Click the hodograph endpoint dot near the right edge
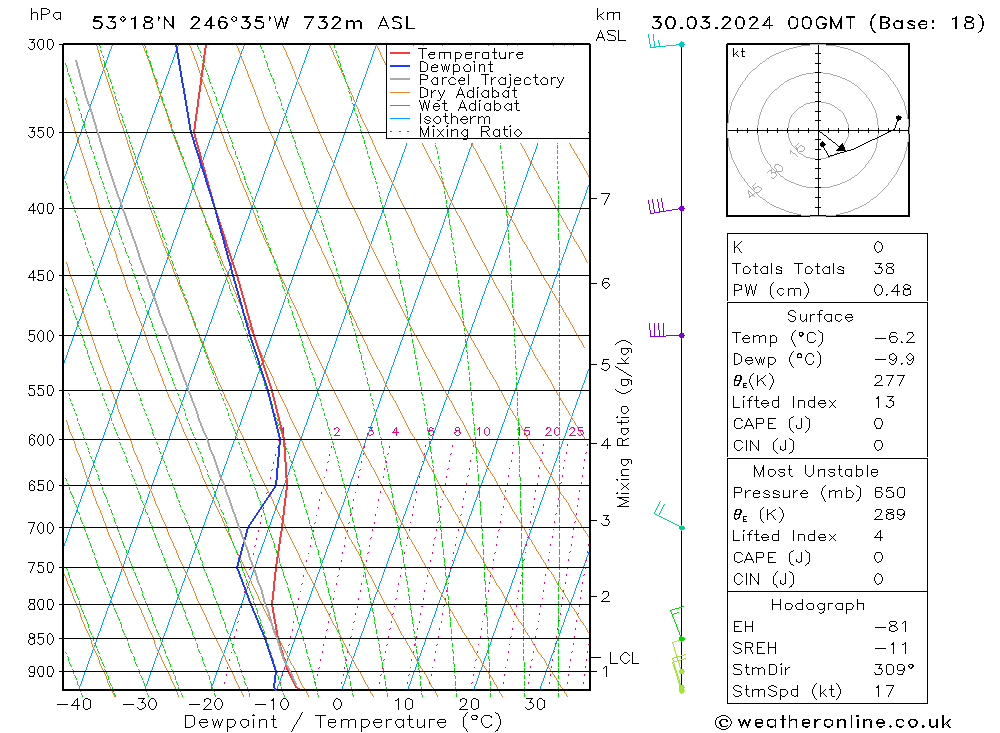The image size is (1000, 733). pyautogui.click(x=899, y=118)
